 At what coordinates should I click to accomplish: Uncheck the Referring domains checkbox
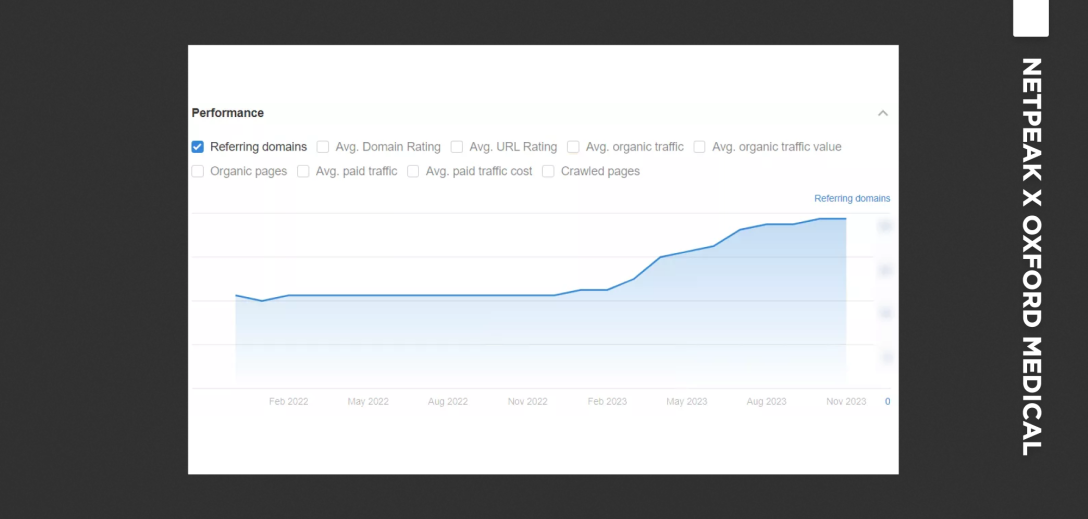tap(198, 147)
